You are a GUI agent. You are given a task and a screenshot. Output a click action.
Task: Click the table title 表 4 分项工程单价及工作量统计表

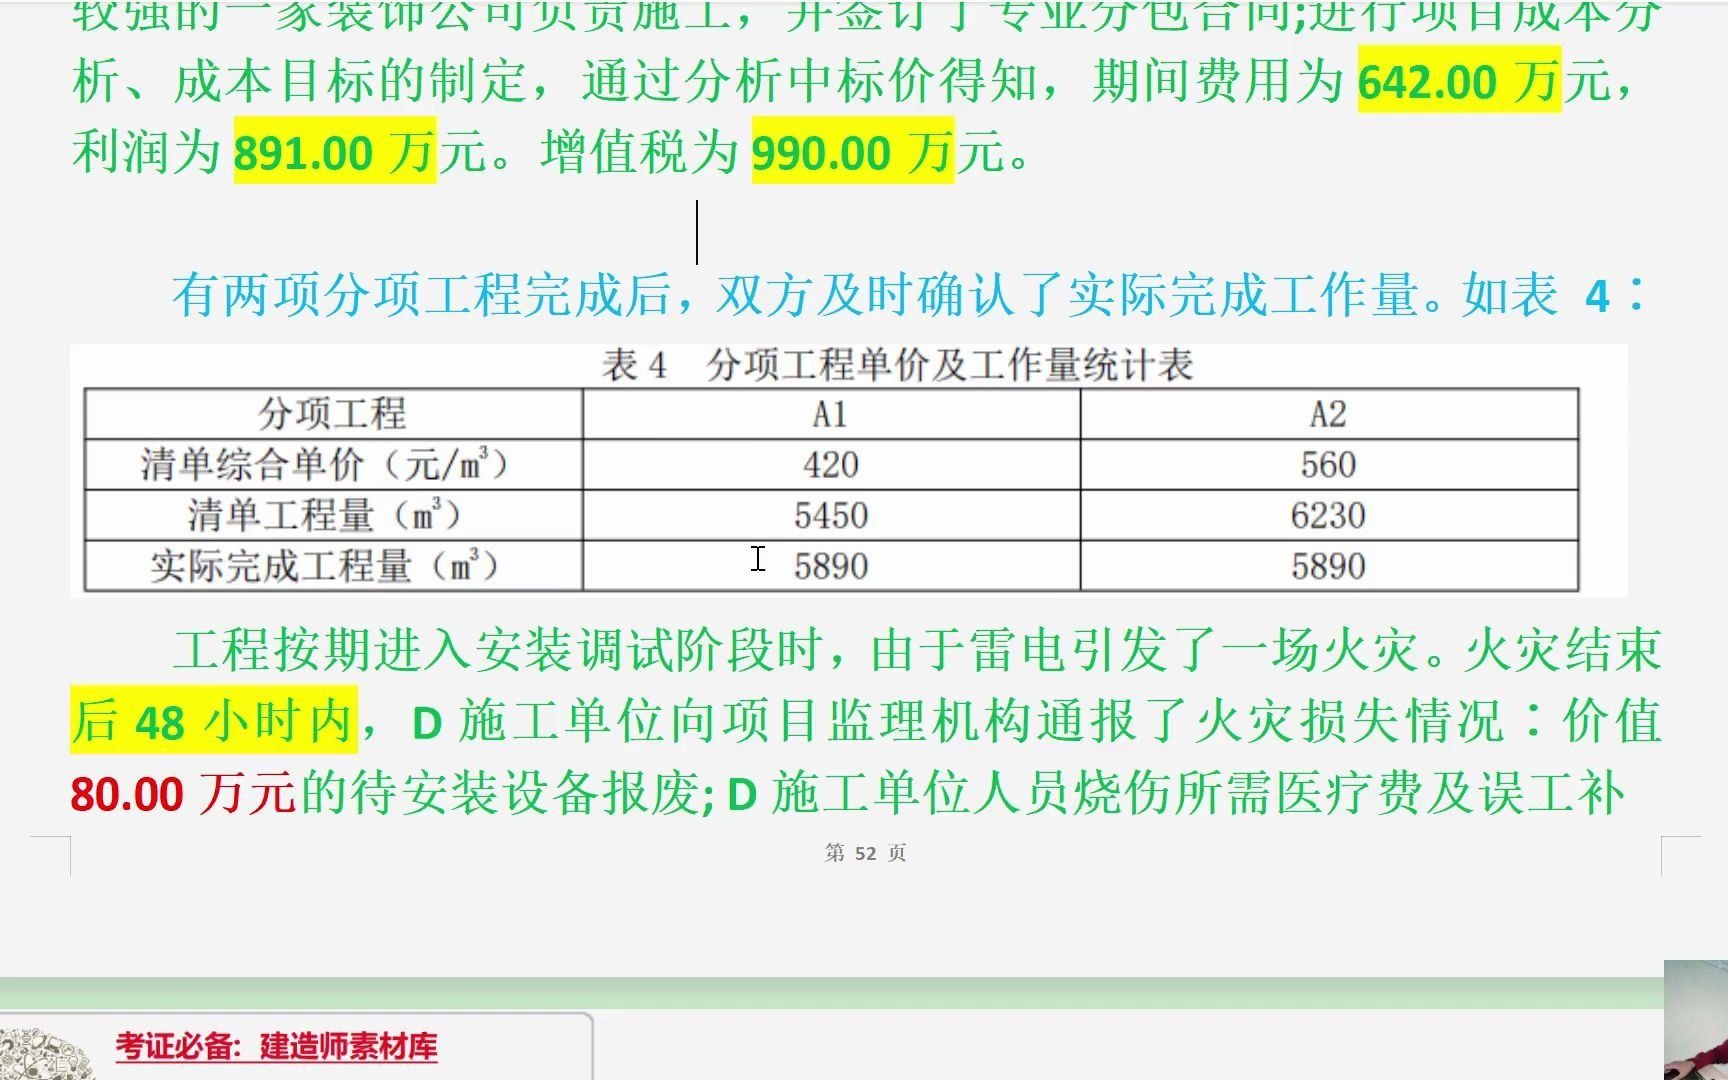point(898,366)
